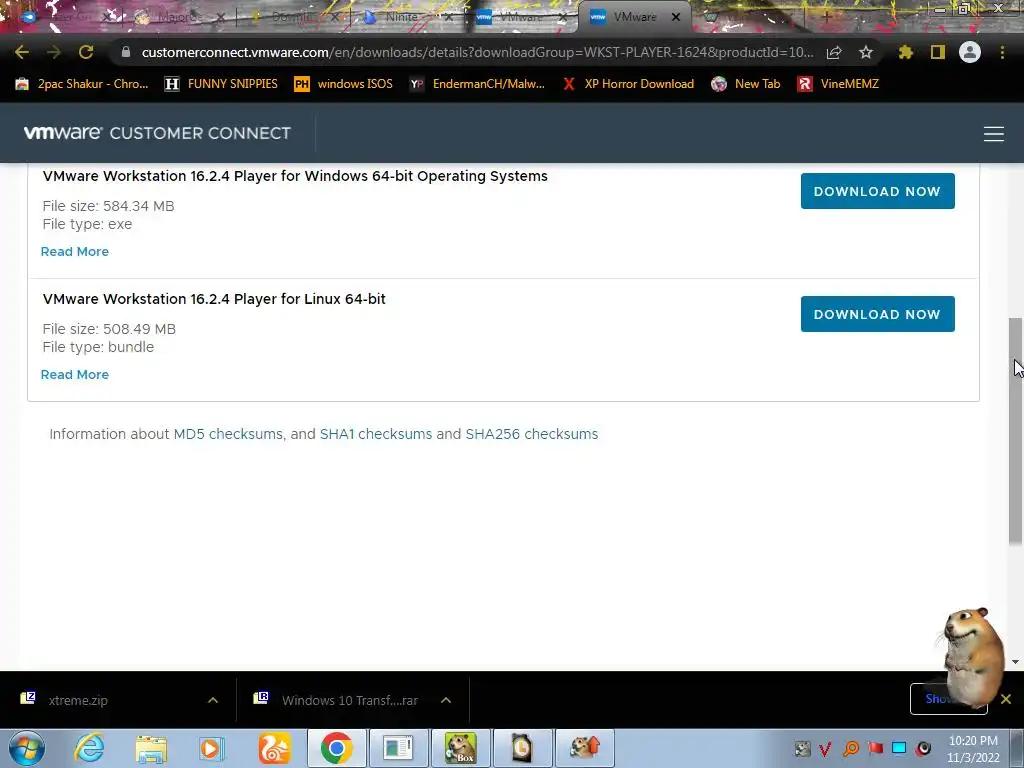Viewport: 1024px width, 768px height.
Task: Open the Chrome profile avatar
Action: [970, 52]
